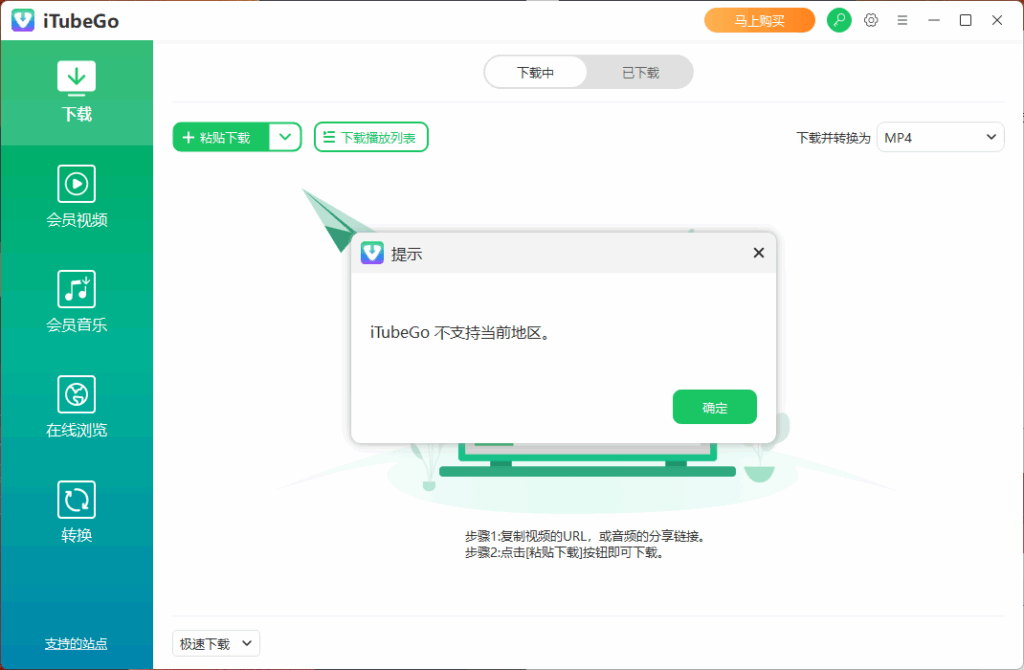Open 会员视频 member video section
The height and width of the screenshot is (670, 1024).
coord(76,197)
